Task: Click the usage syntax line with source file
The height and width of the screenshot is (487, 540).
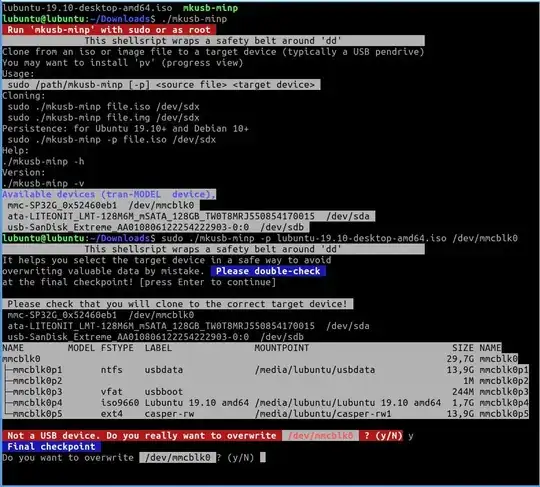Action: click(161, 85)
